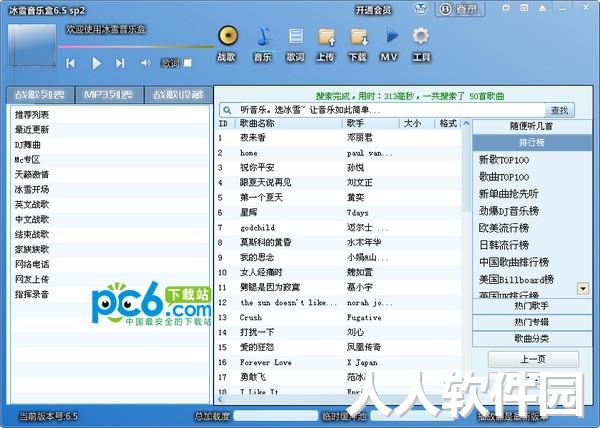600x428 pixels.
Task: Click the song list scroll-up arrow
Action: coord(466,123)
